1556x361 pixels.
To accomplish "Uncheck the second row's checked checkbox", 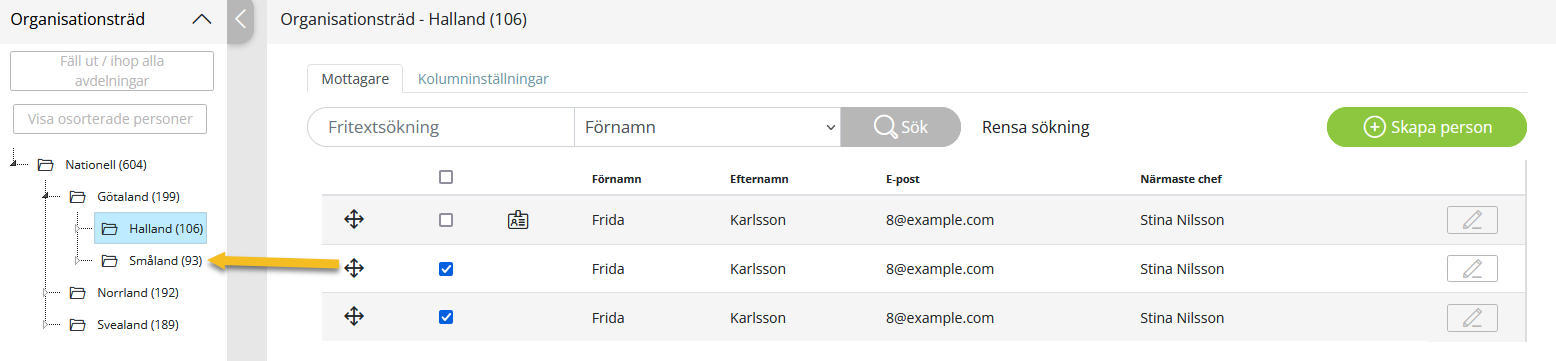I will (446, 269).
